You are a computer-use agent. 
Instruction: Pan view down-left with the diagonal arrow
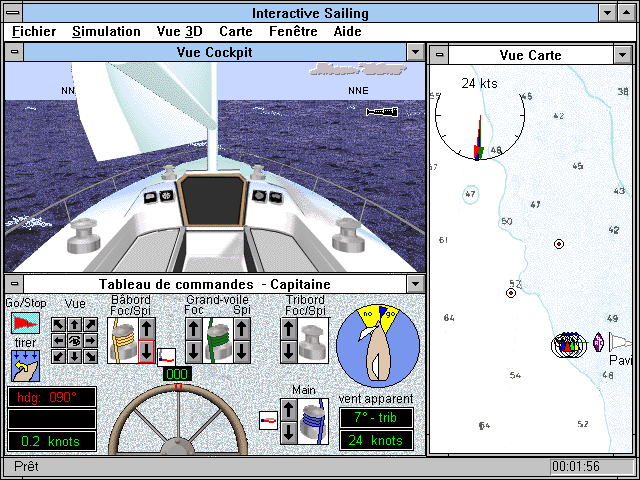[x=59, y=356]
